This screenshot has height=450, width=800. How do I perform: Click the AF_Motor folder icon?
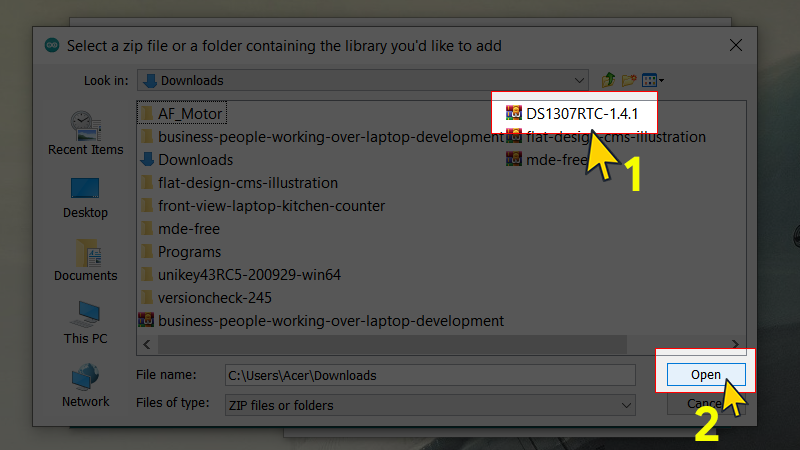pyautogui.click(x=147, y=113)
